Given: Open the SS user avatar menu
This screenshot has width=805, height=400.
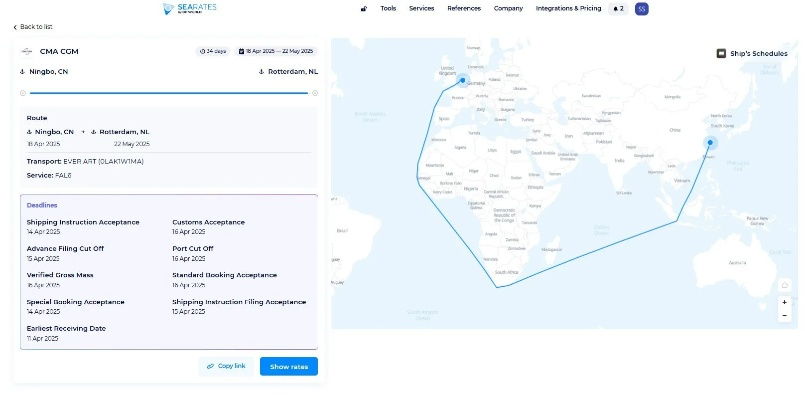Looking at the screenshot, I should (642, 9).
